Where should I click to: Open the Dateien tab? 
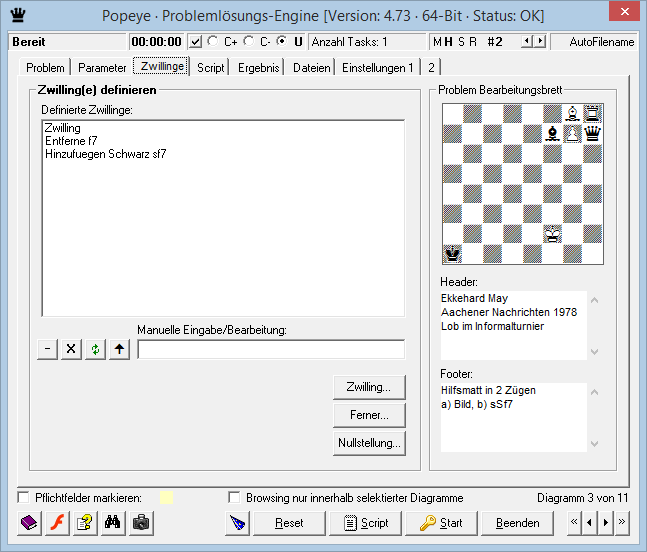312,68
